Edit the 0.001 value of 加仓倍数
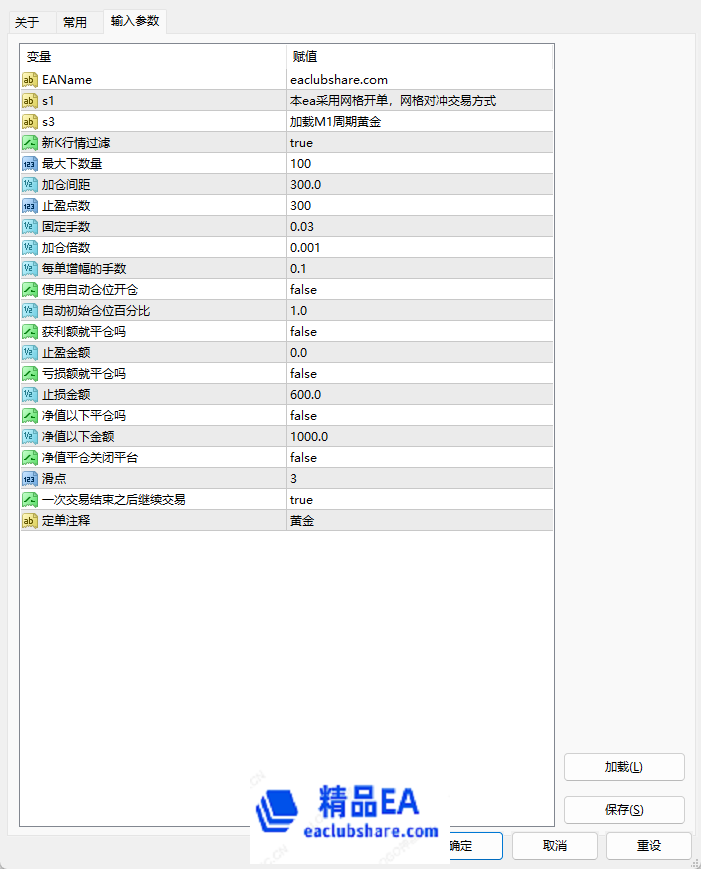The height and width of the screenshot is (869, 701). [x=419, y=248]
